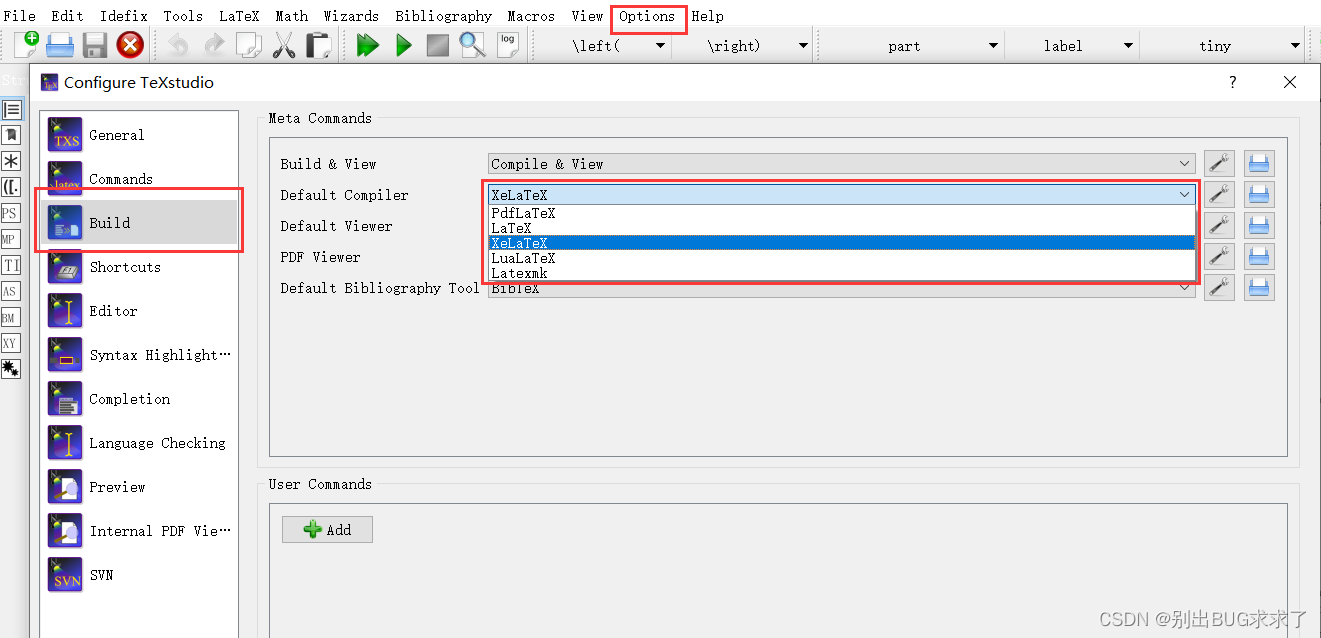This screenshot has width=1321, height=638.
Task: Open a file with the folder toolbar icon
Action: [60, 44]
